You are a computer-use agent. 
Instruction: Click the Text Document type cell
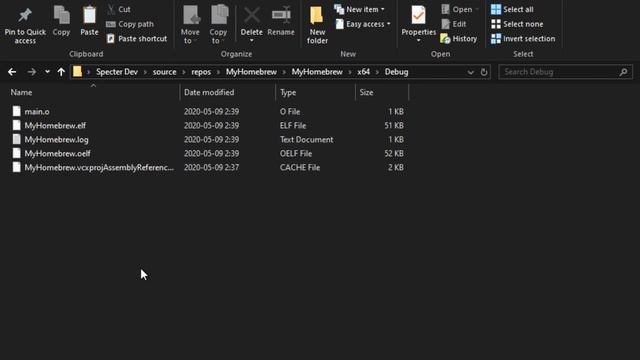coord(307,140)
